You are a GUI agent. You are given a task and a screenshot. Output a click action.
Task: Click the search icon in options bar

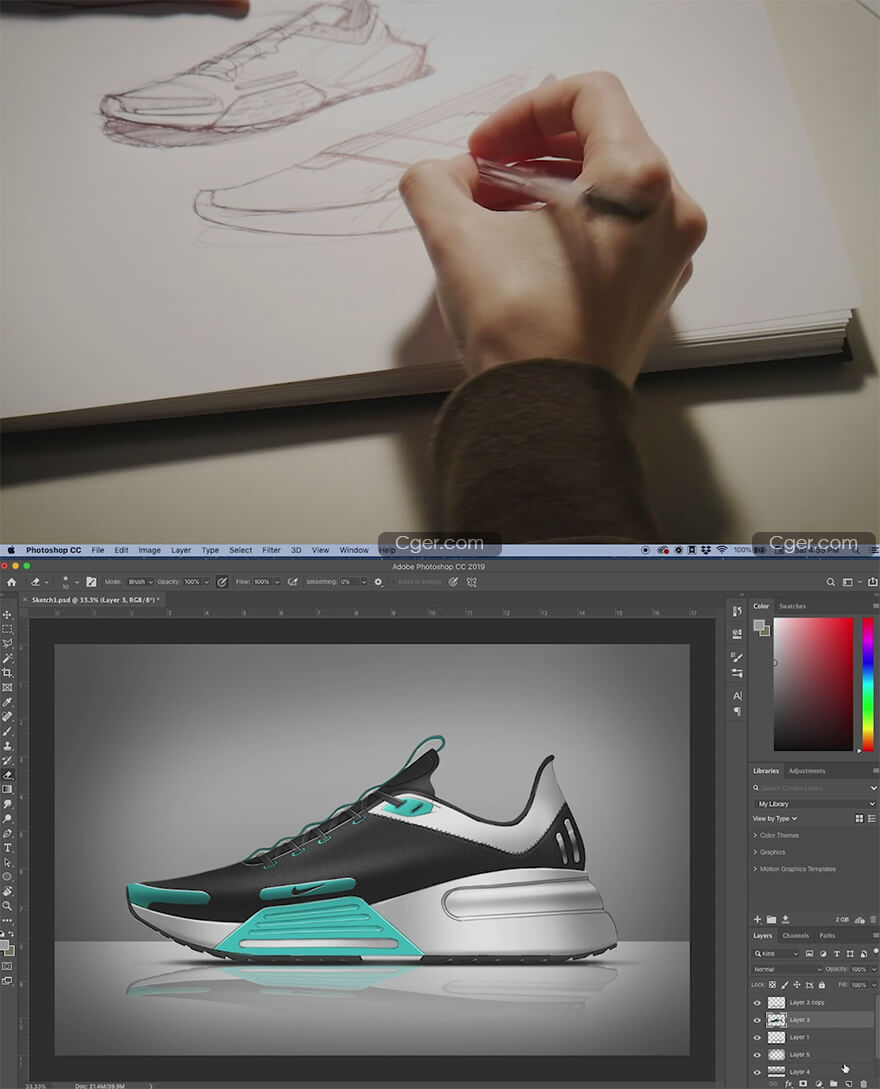pos(831,582)
